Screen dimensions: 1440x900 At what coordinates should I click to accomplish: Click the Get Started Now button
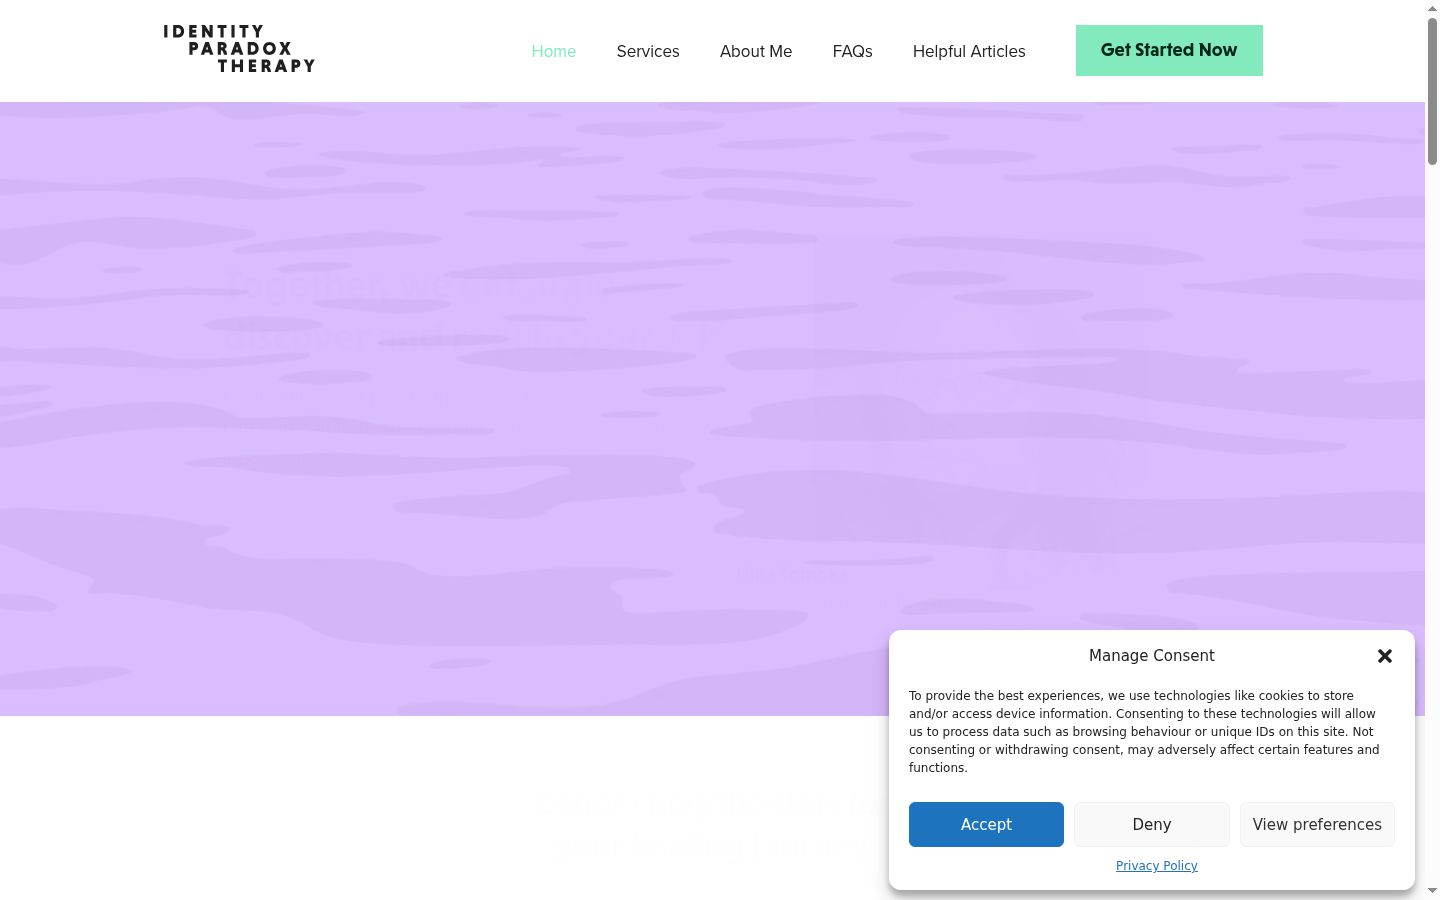[1169, 50]
